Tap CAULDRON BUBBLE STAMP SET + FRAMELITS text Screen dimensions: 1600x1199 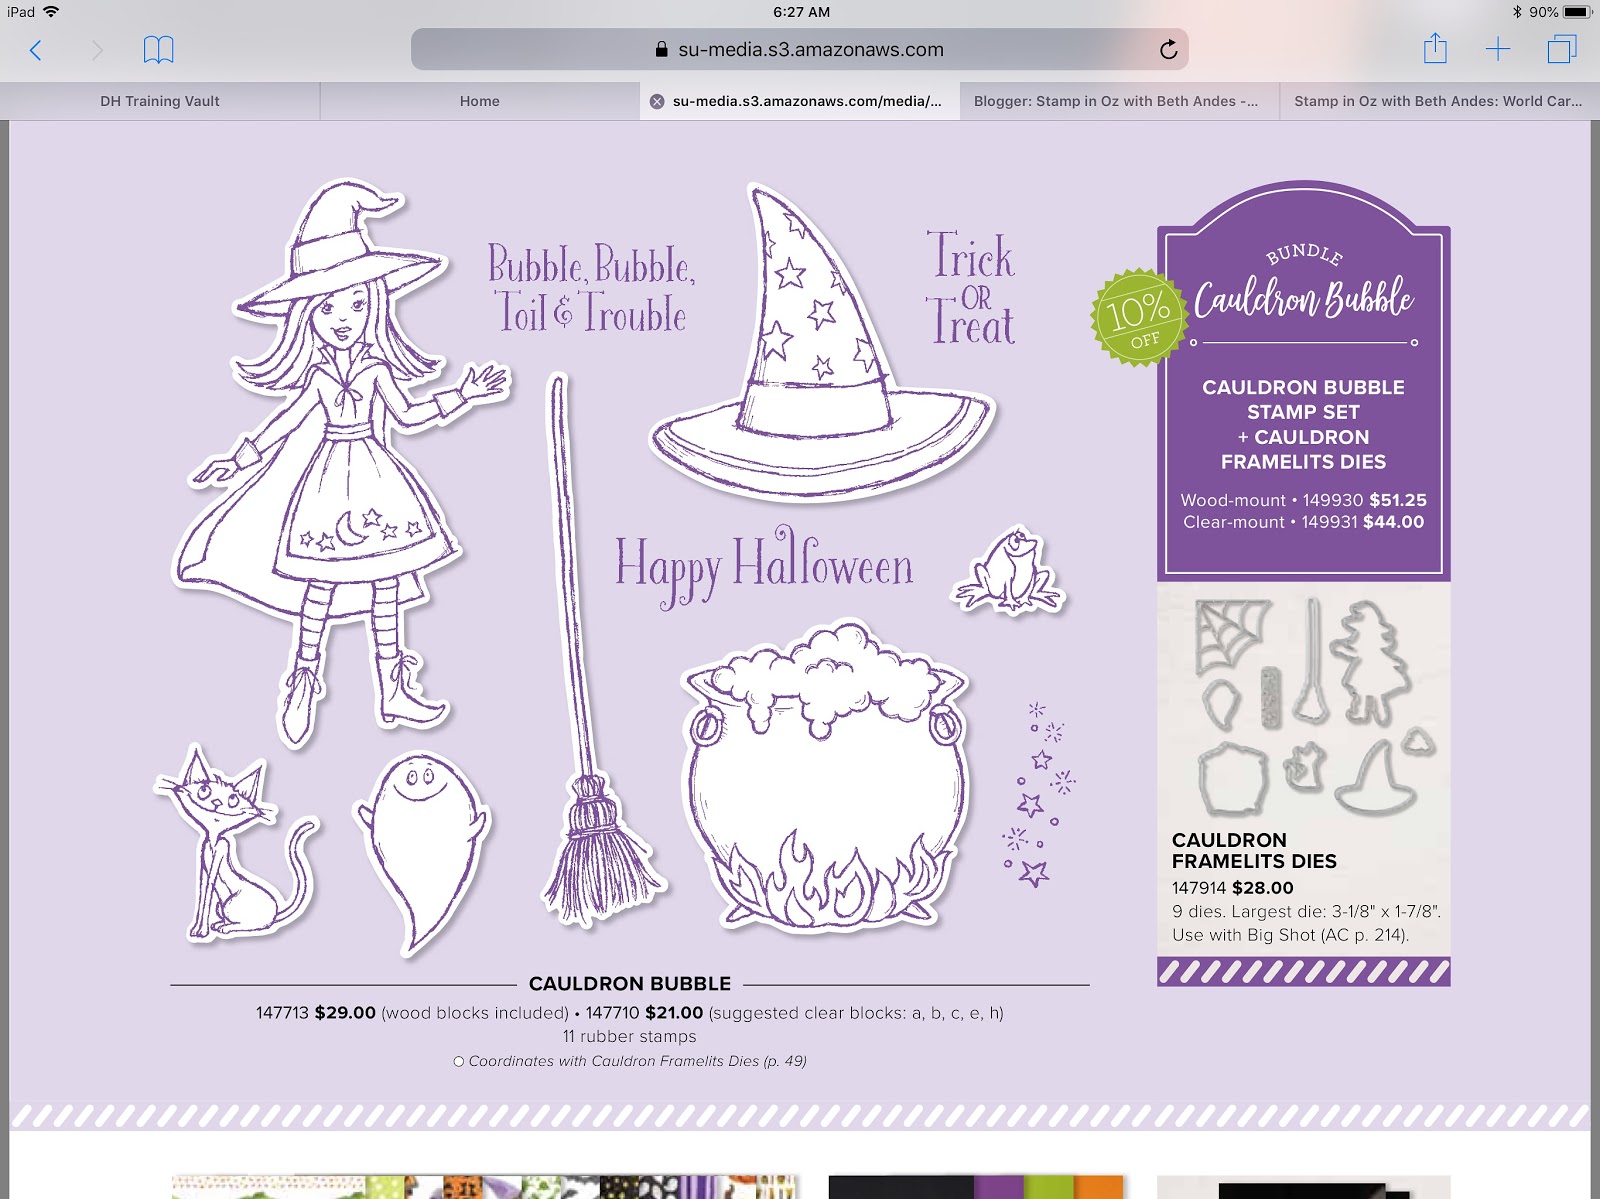(1303, 424)
